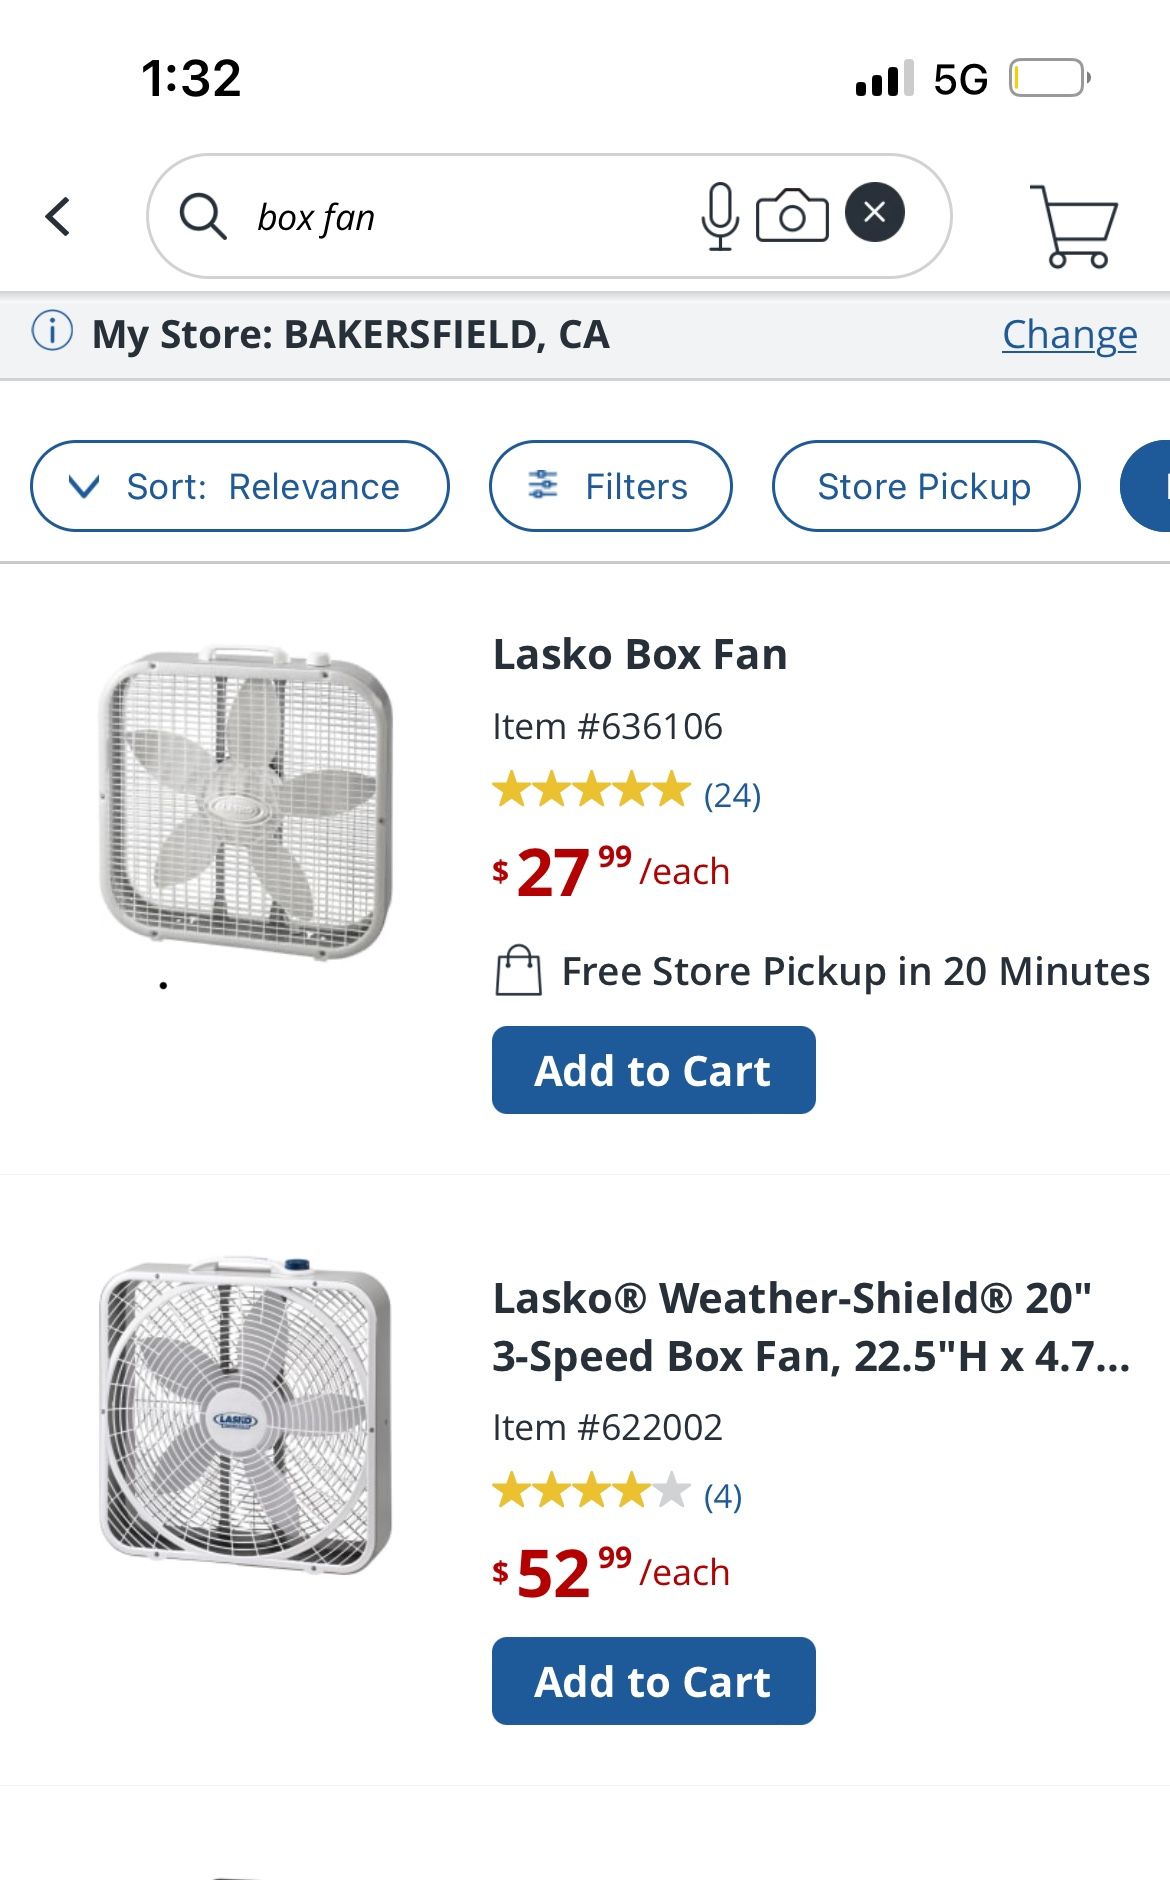View the 24 reviews for Lasko Box Fan
Screen dimensions: 1170x1880
pos(732,796)
